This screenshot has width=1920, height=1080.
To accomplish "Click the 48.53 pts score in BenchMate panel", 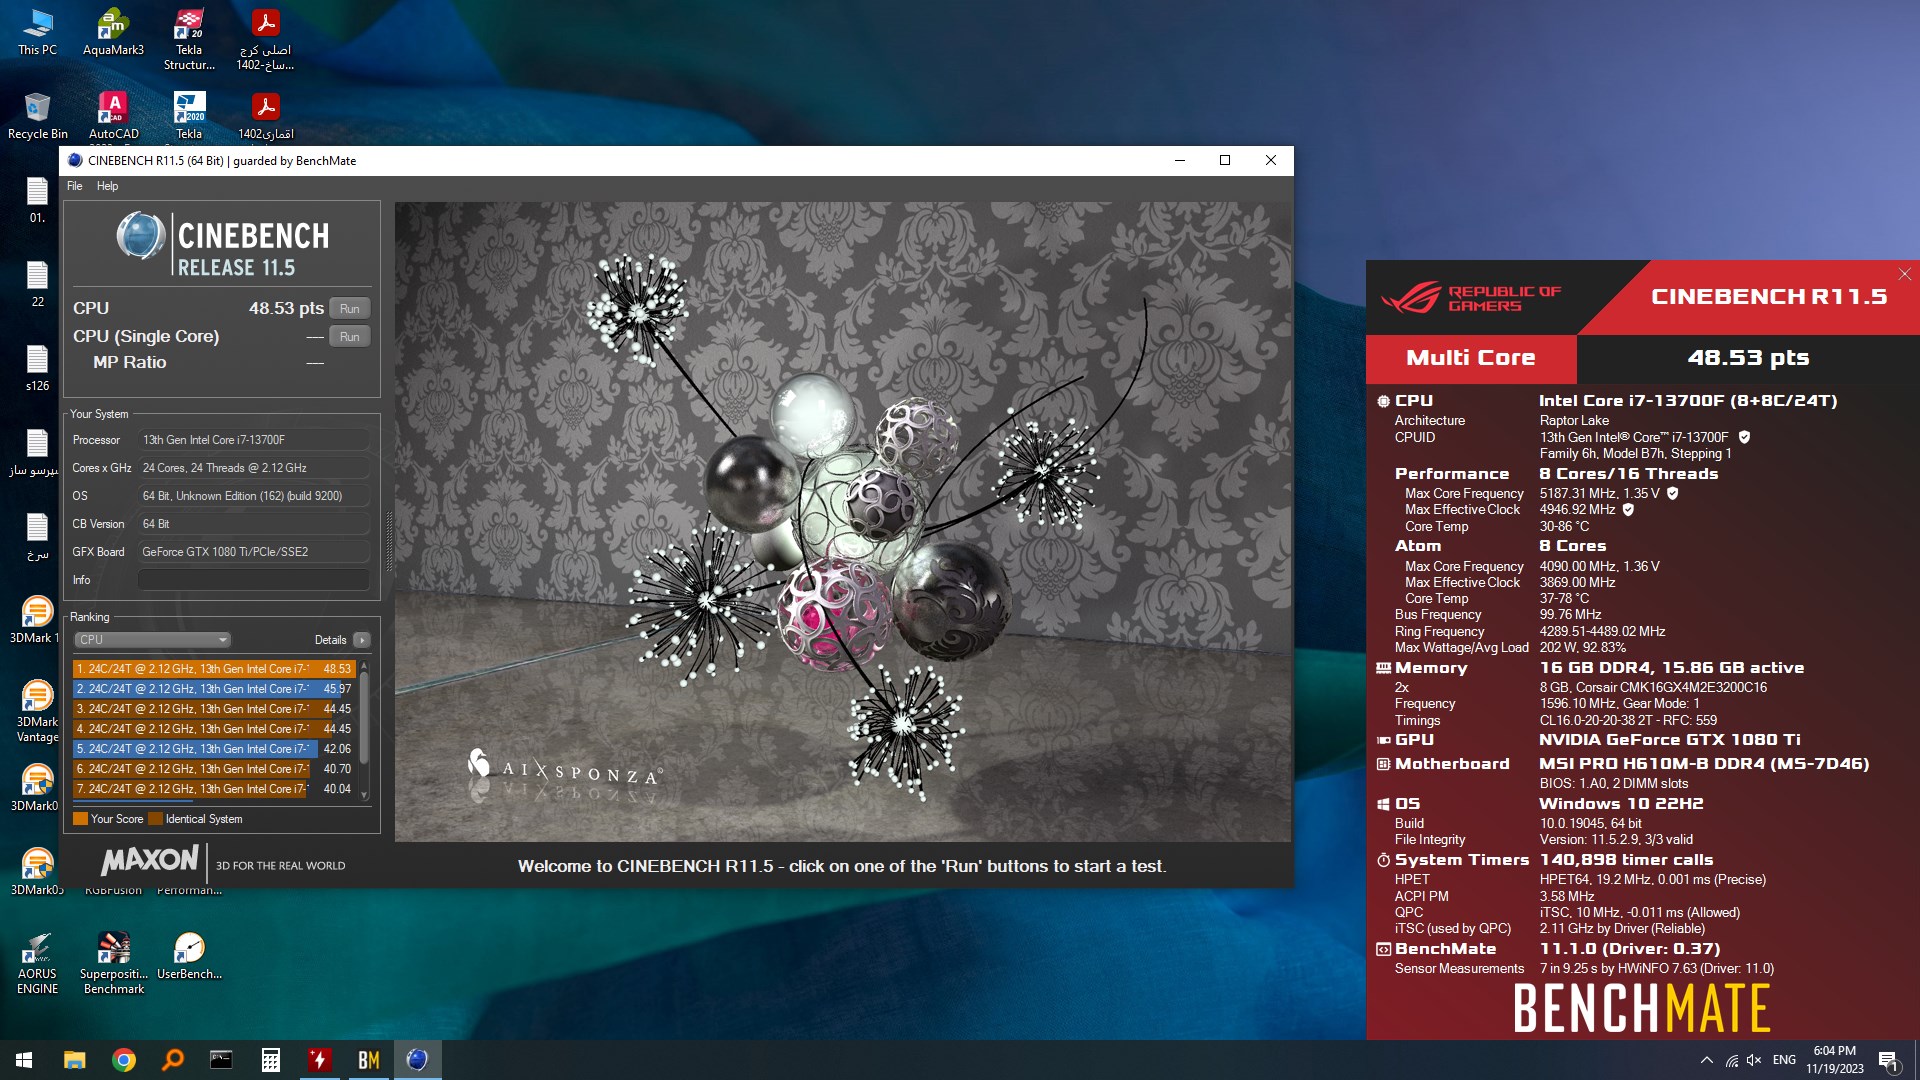I will pyautogui.click(x=1748, y=358).
